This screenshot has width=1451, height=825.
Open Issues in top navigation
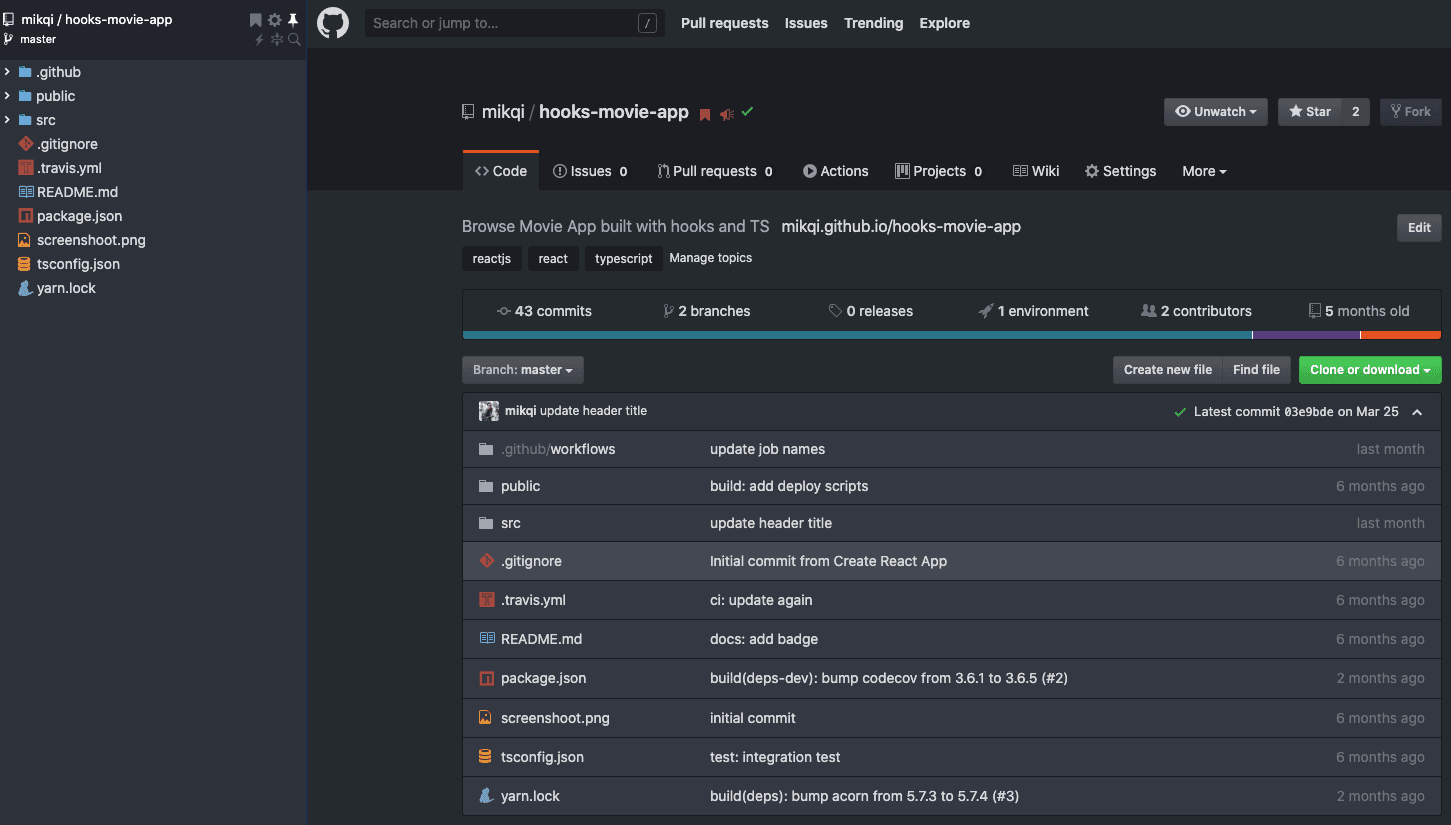click(806, 23)
